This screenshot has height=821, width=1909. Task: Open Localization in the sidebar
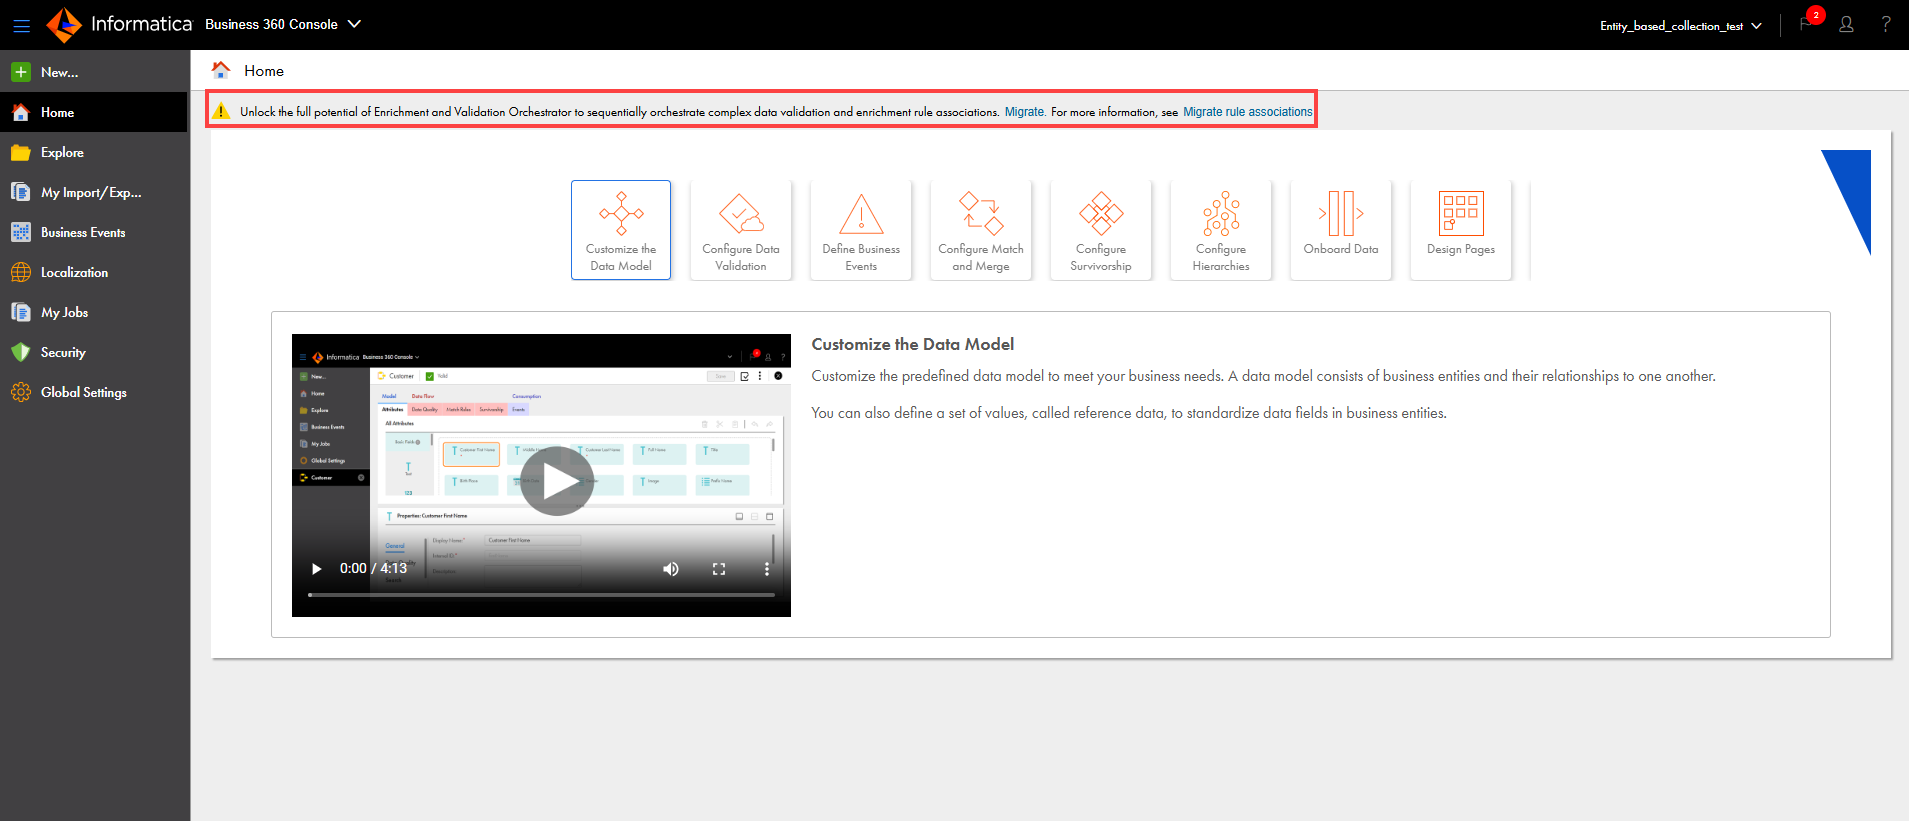[94, 272]
